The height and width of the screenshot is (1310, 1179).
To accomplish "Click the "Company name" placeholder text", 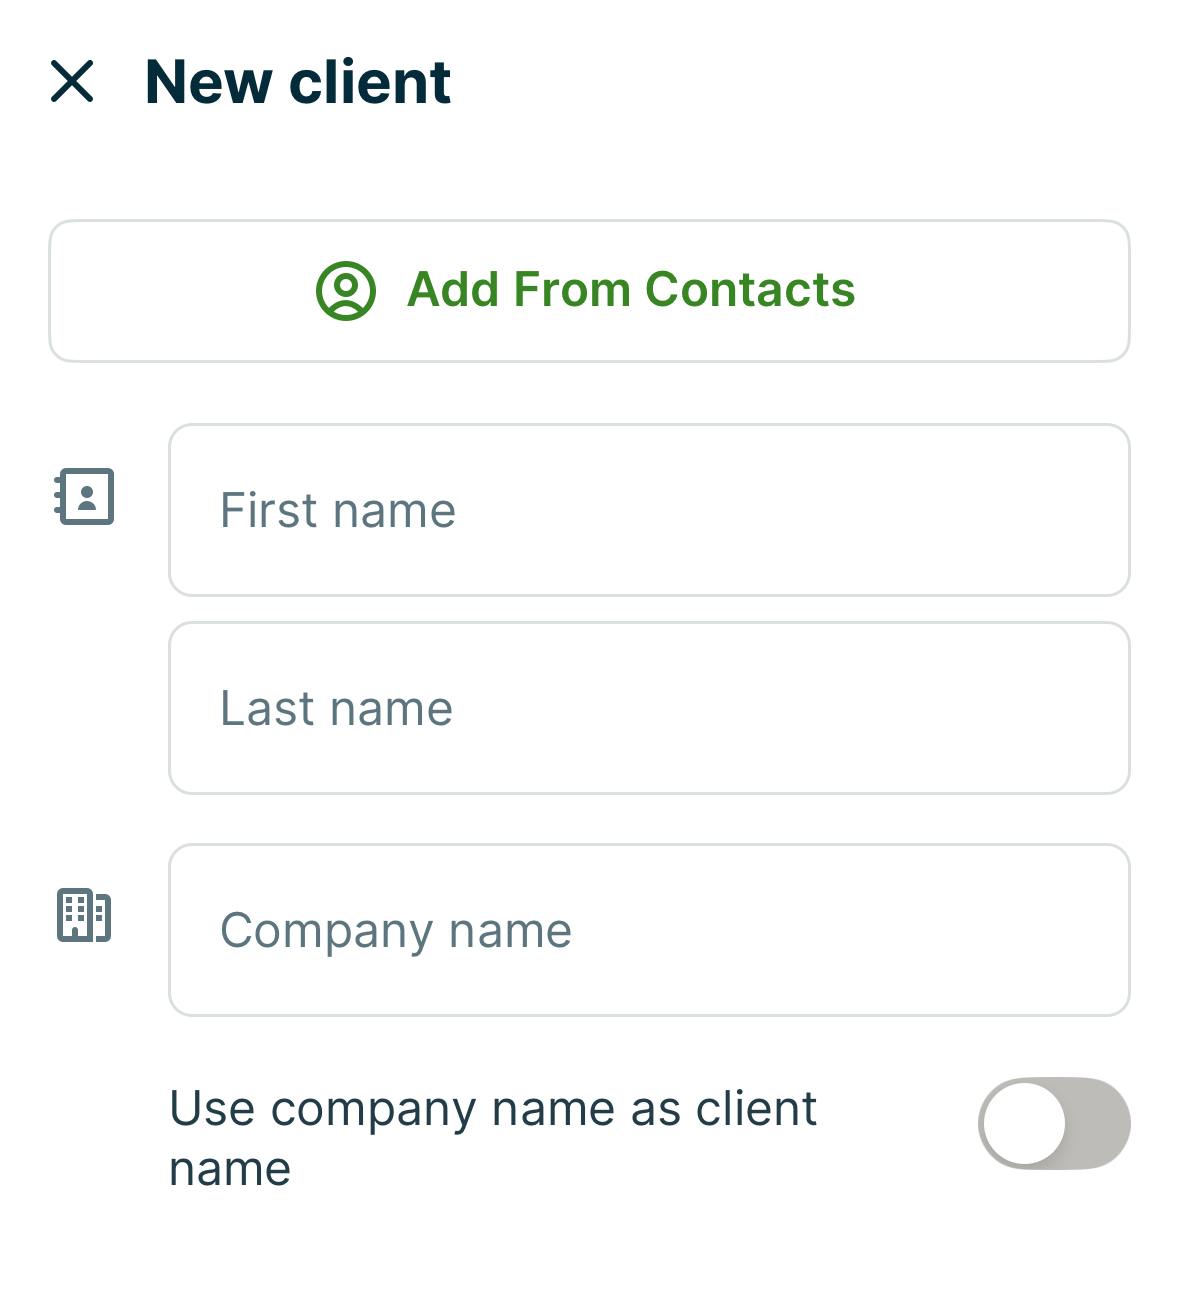I will pyautogui.click(x=396, y=931).
